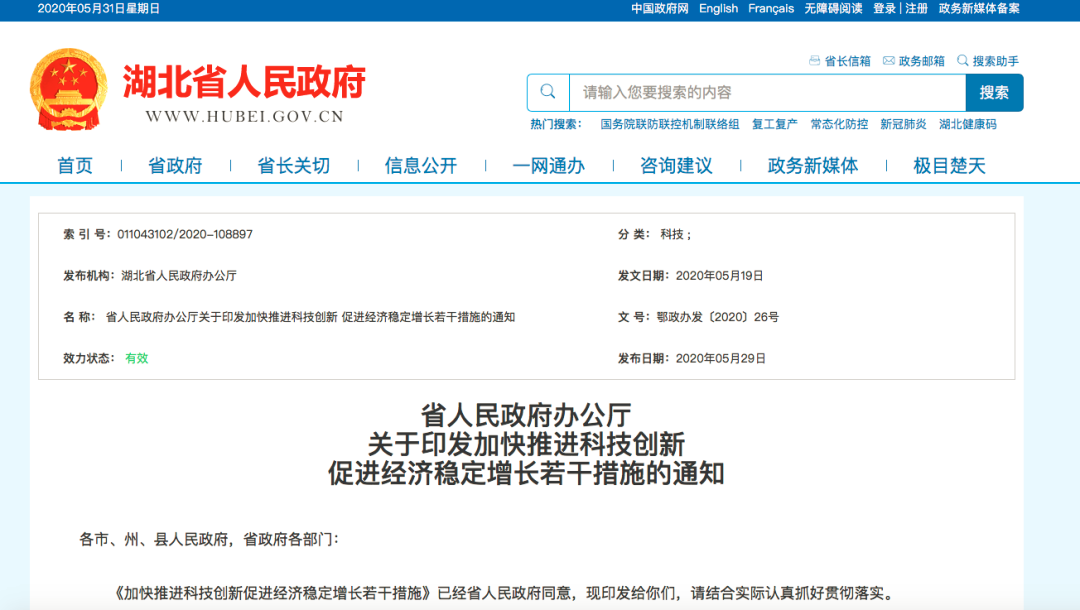1080x610 pixels.
Task: Select the 信息公开 navigation item
Action: 421,166
